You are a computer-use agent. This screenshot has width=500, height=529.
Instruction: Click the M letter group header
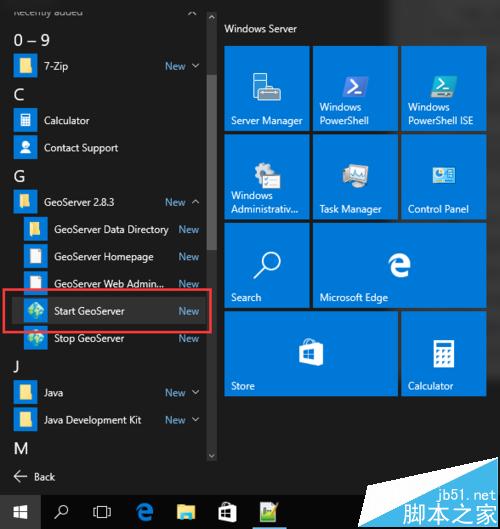pyautogui.click(x=21, y=448)
